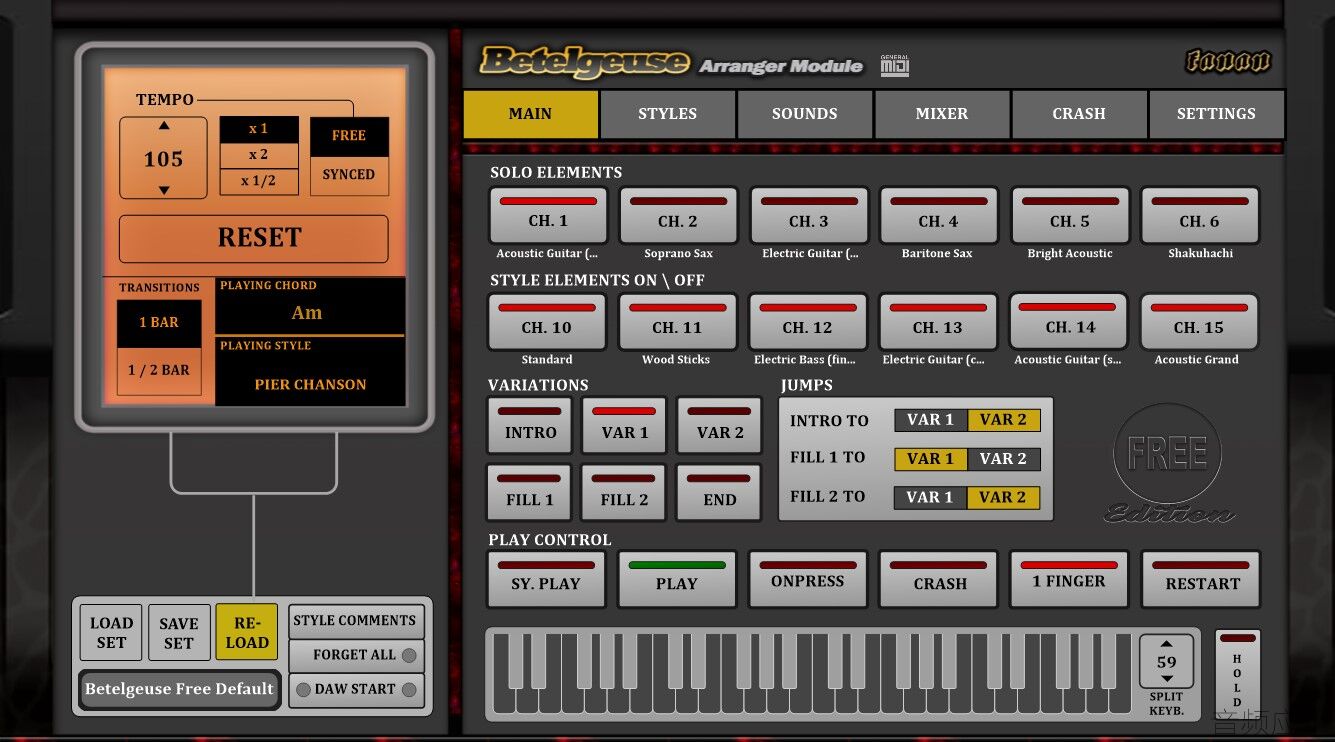Click the PLAY button
Screen dimensions: 1335x742
coord(677,579)
